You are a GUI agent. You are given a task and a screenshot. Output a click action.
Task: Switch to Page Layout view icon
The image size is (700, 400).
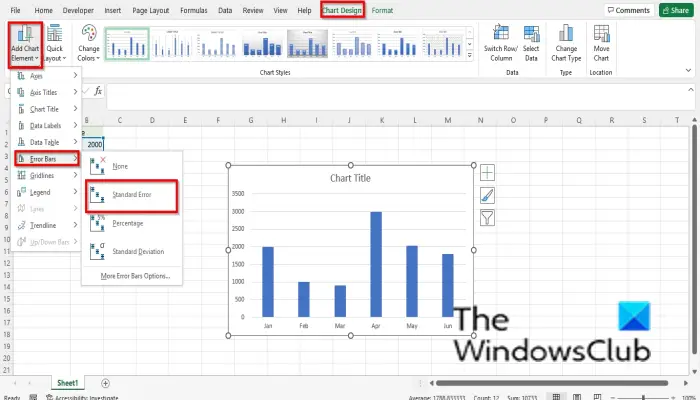click(577, 397)
